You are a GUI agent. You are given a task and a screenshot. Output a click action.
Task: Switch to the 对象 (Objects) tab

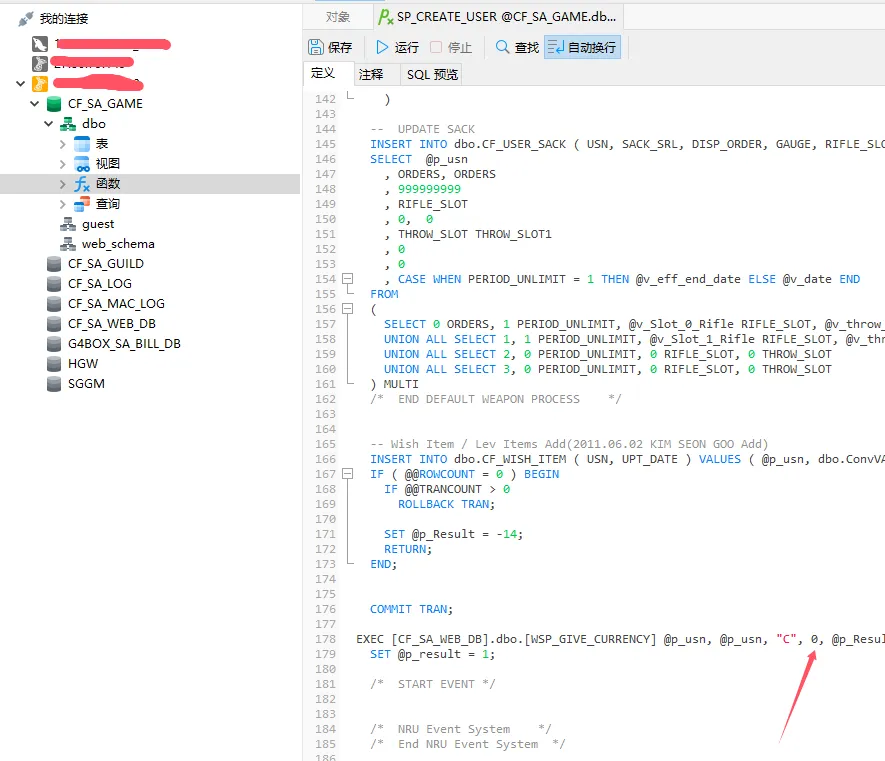pos(338,17)
